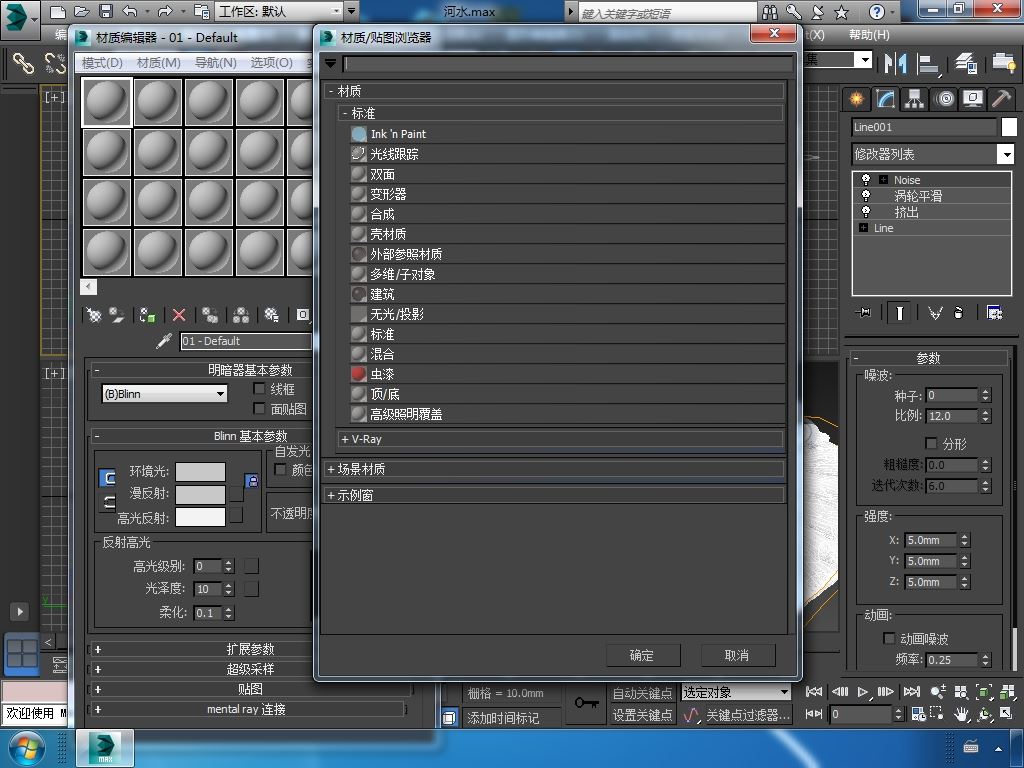Click the 自动关键点 button

[x=642, y=693]
